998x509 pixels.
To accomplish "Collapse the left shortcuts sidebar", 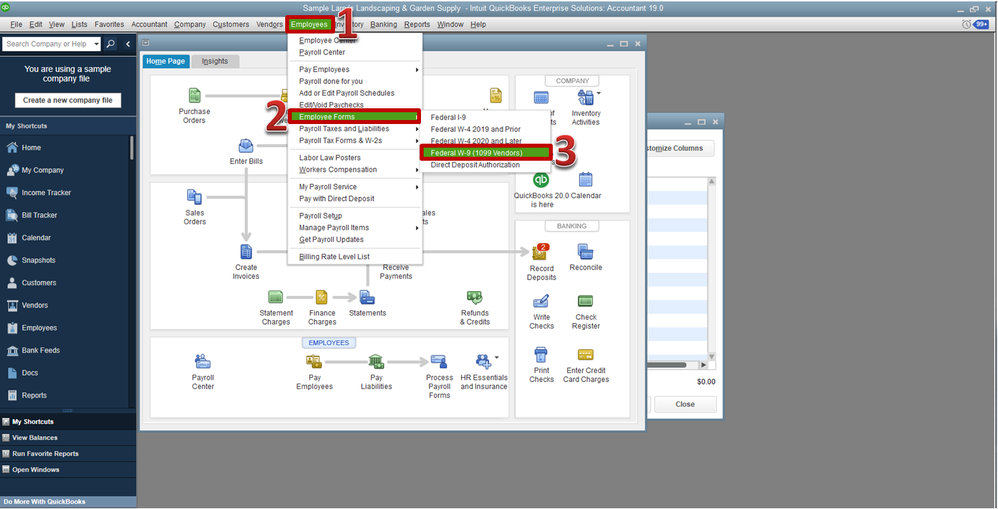I will click(127, 44).
